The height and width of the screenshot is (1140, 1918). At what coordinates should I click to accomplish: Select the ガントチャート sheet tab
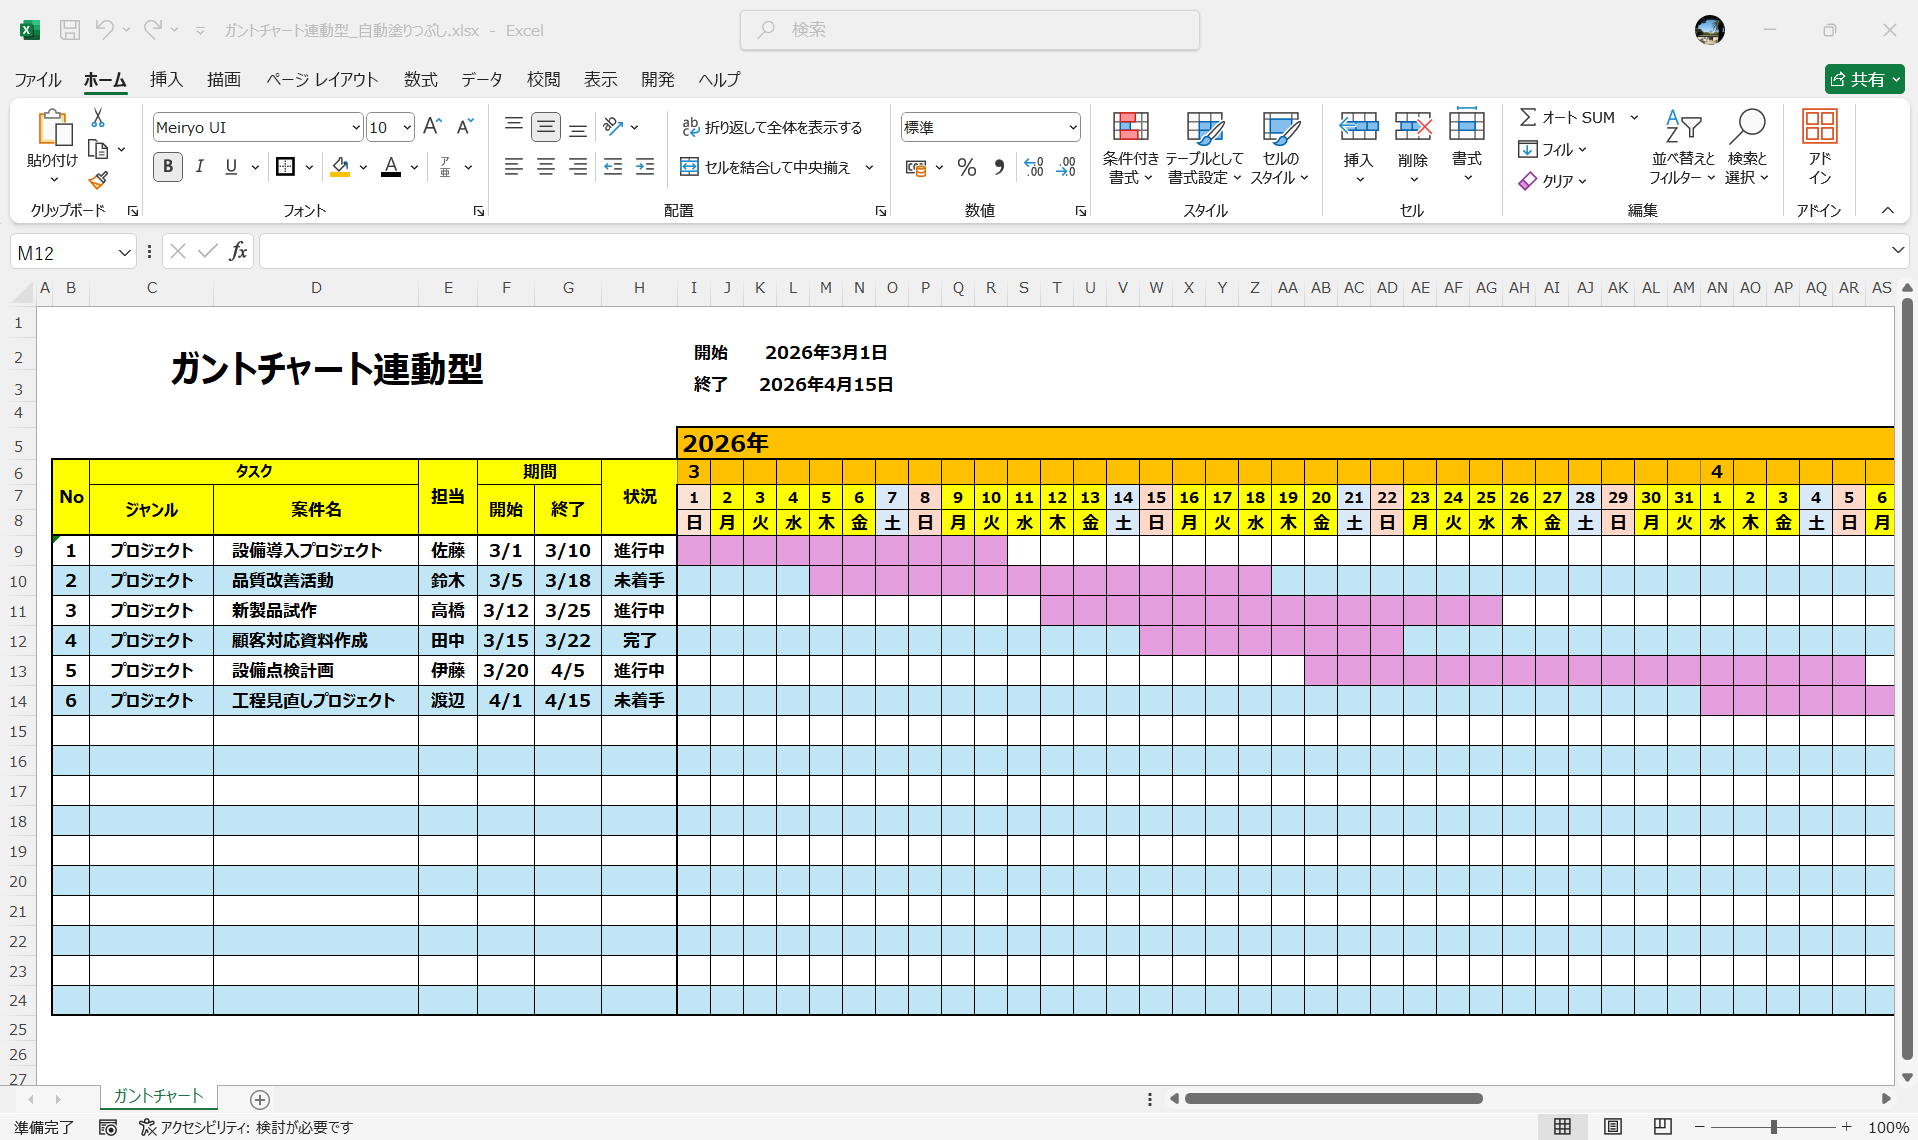pyautogui.click(x=157, y=1096)
